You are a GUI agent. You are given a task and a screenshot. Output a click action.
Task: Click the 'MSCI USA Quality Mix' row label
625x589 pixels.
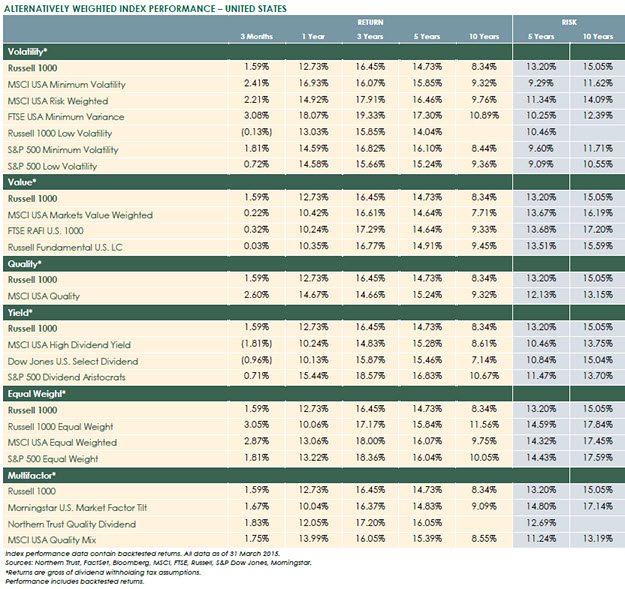click(x=52, y=540)
